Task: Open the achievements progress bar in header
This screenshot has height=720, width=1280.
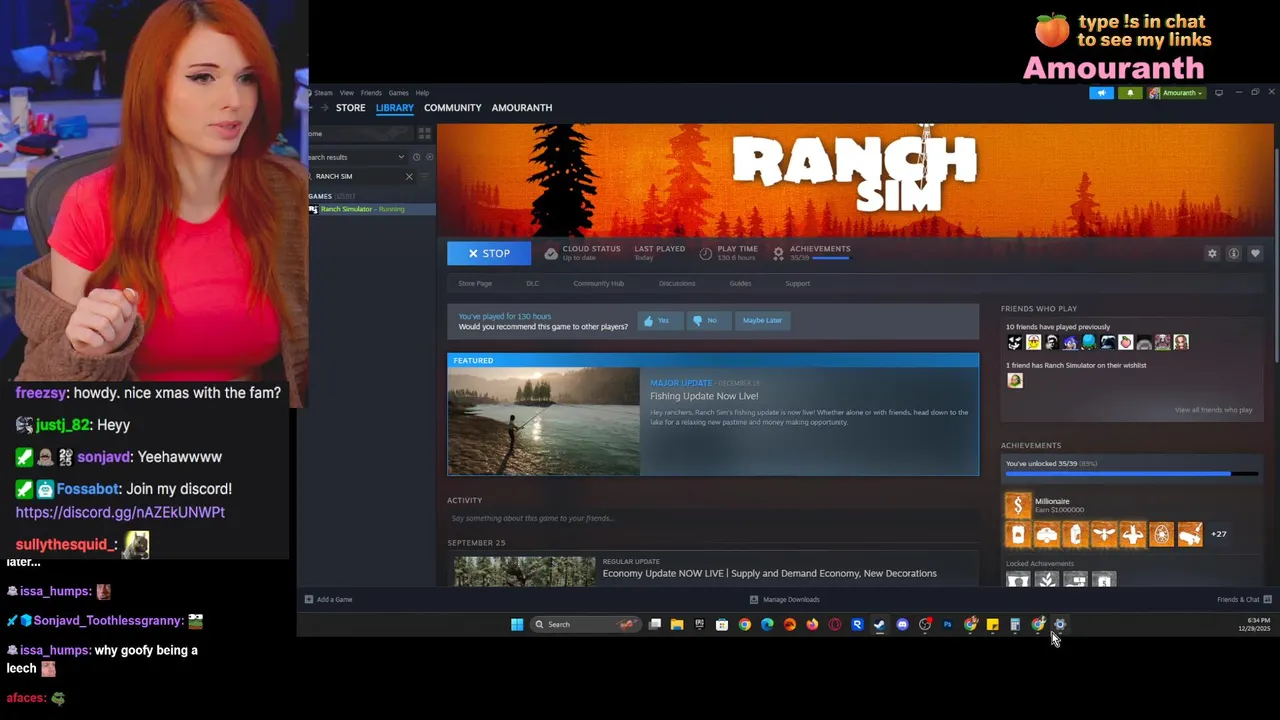Action: click(x=830, y=258)
